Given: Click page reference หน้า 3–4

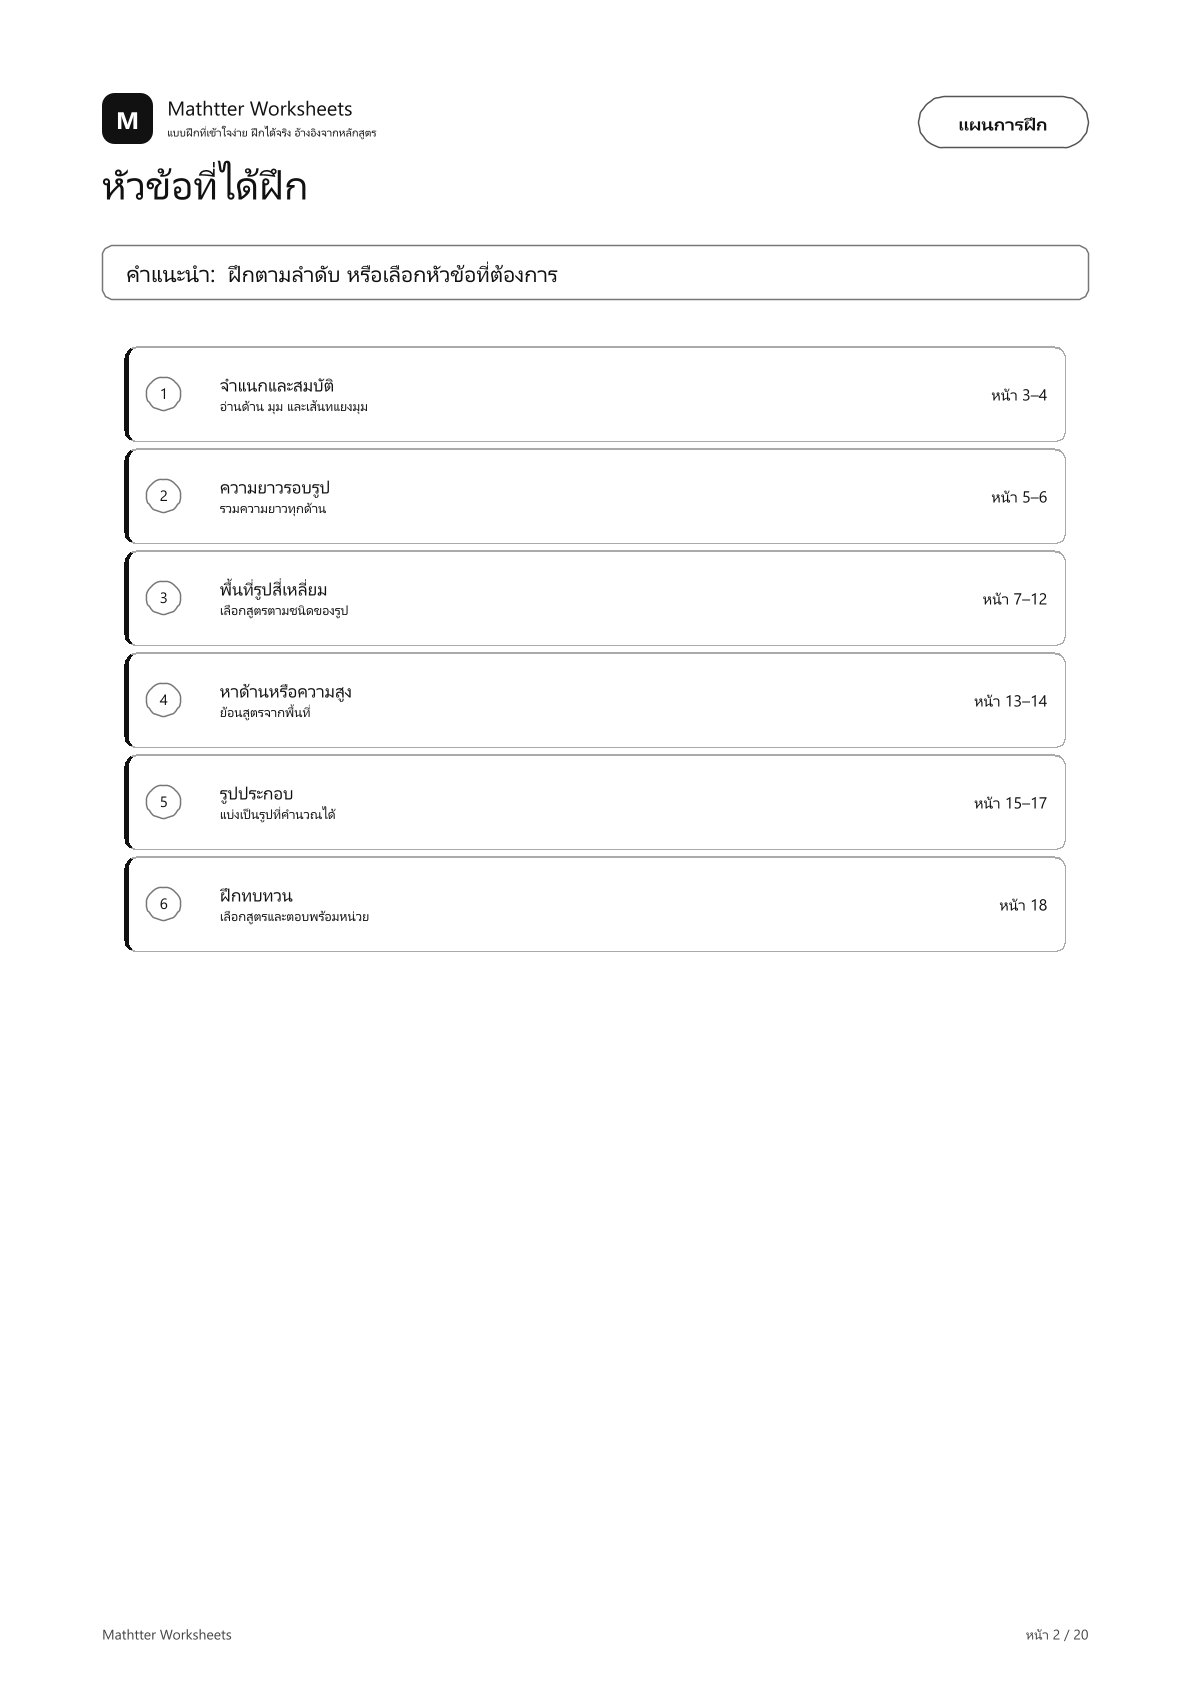Looking at the screenshot, I should coord(1019,395).
